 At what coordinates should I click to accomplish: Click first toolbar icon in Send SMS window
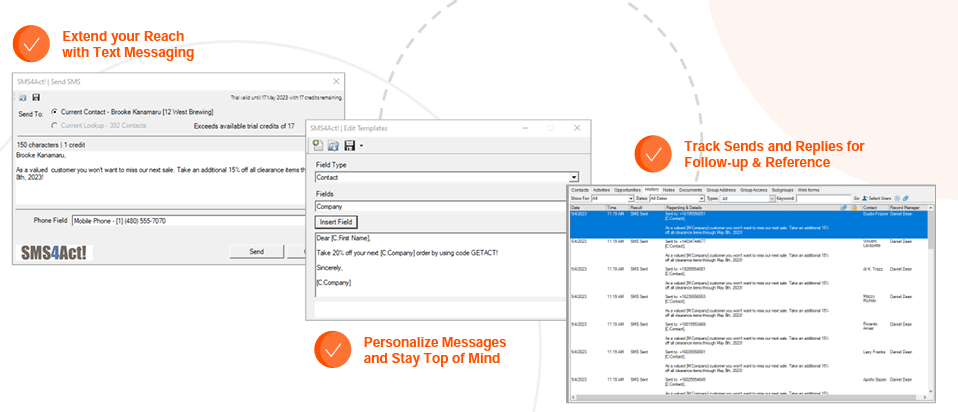coord(23,97)
